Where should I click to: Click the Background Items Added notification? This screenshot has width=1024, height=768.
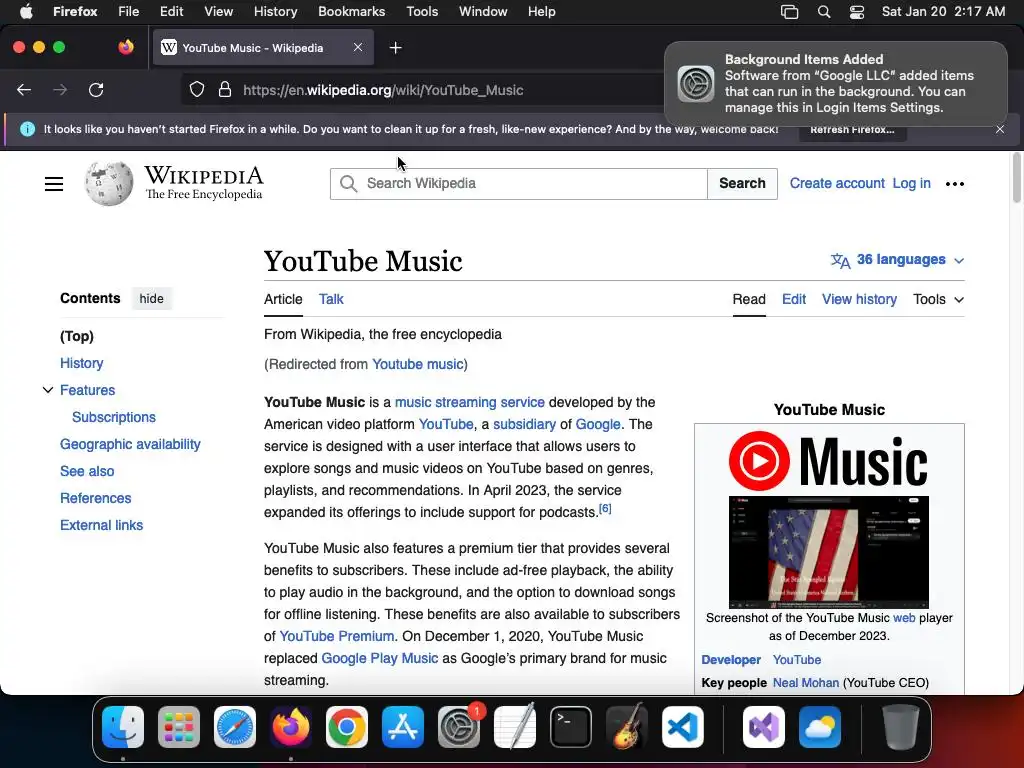pyautogui.click(x=836, y=84)
